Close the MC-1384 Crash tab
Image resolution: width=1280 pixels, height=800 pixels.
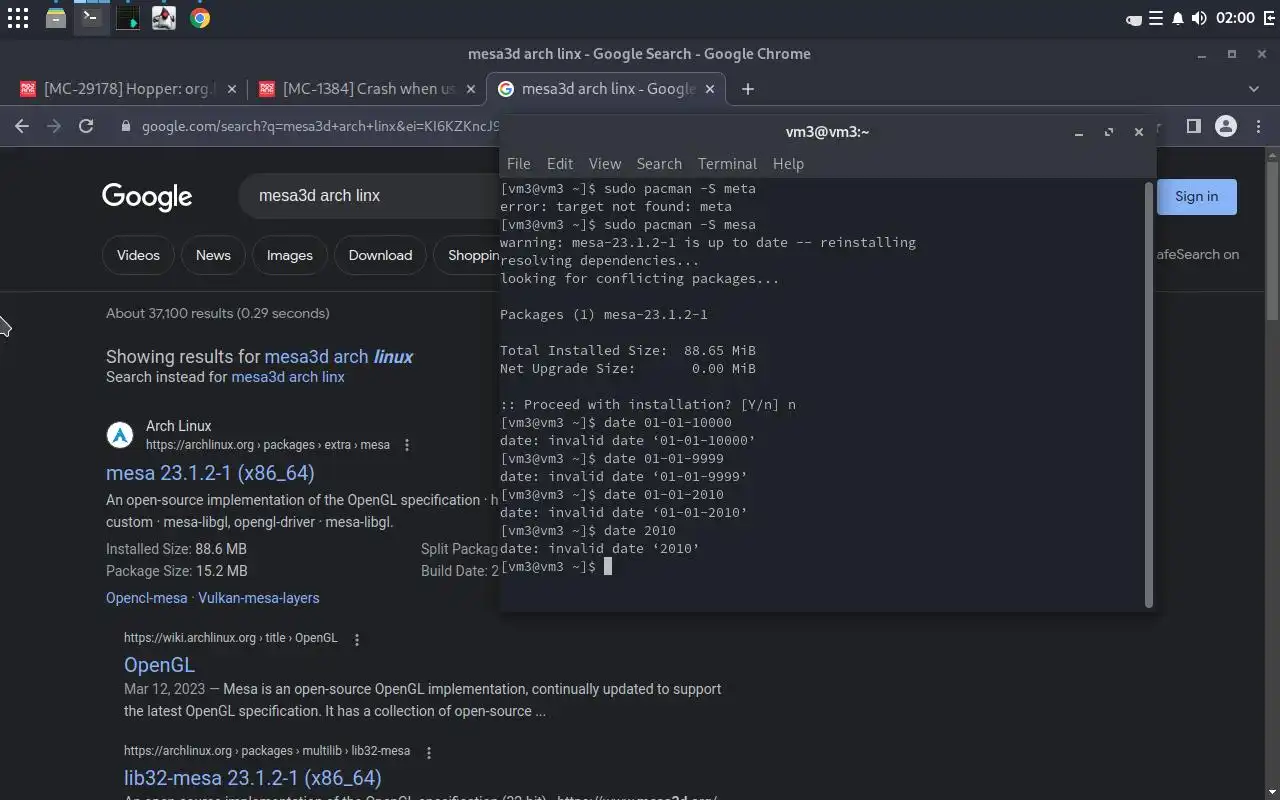pyautogui.click(x=471, y=89)
